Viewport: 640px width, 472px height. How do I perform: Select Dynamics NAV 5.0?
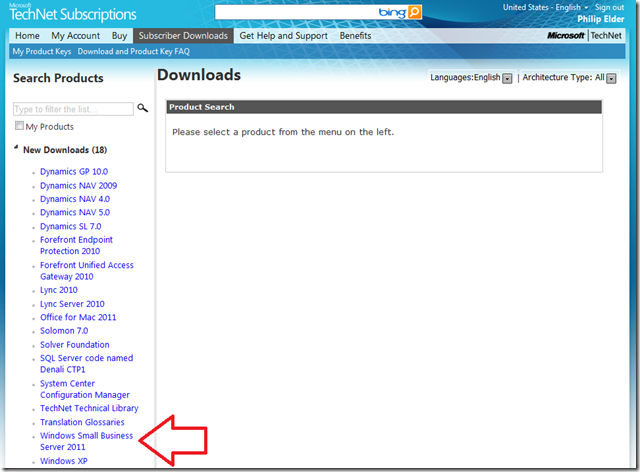[75, 212]
